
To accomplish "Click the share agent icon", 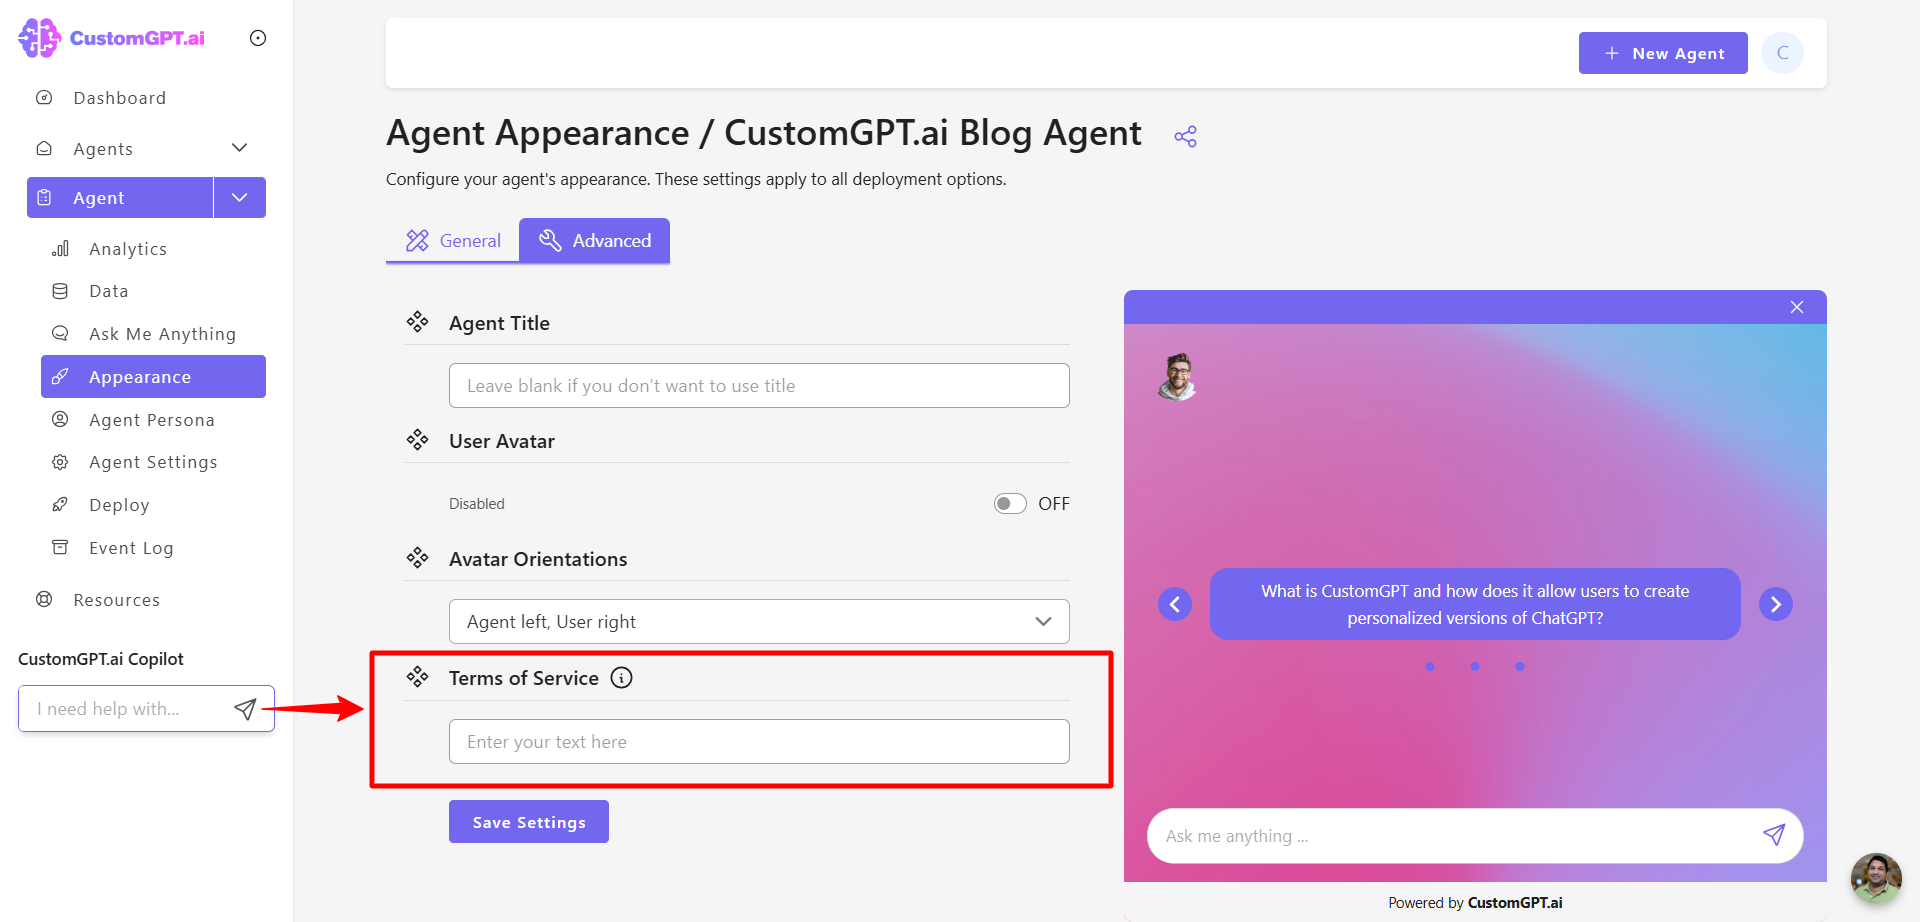I will pos(1185,137).
